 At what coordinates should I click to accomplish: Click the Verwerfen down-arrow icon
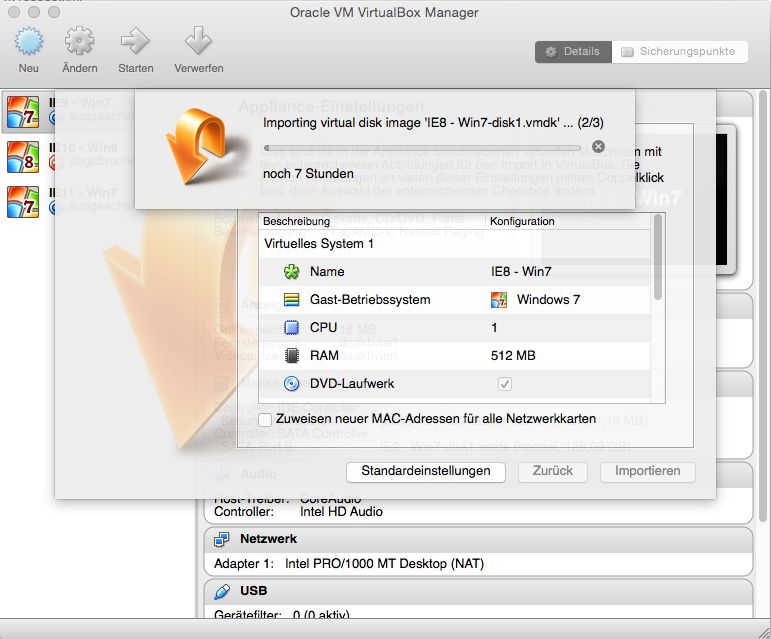(x=198, y=42)
